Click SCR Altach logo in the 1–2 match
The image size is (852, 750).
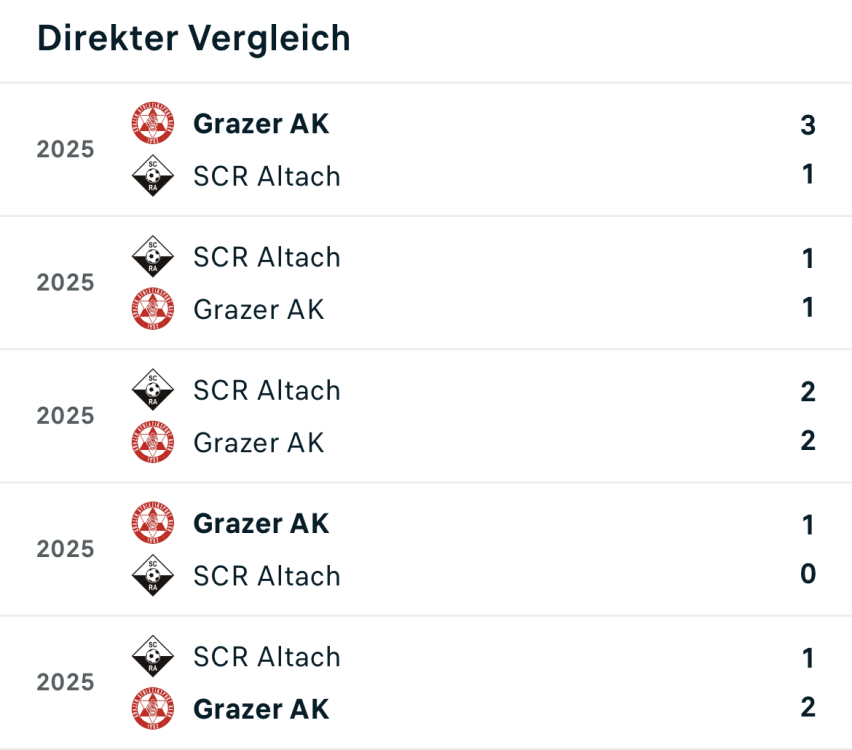(x=153, y=657)
